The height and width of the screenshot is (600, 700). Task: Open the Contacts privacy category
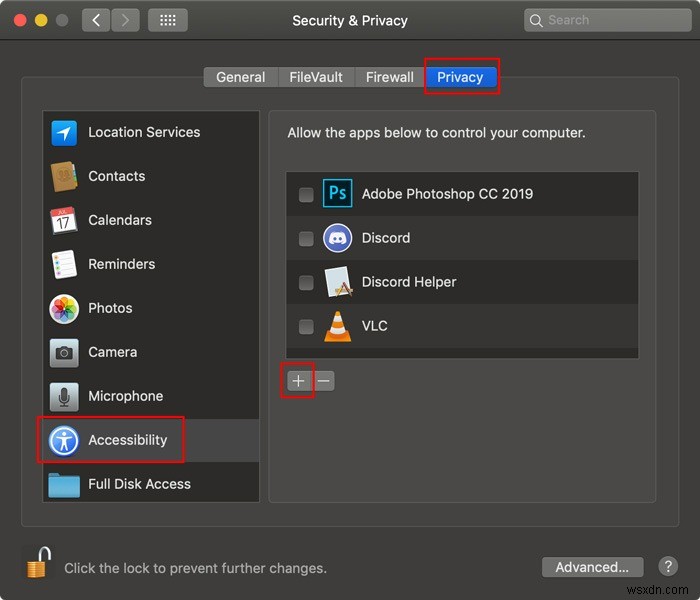tap(151, 176)
